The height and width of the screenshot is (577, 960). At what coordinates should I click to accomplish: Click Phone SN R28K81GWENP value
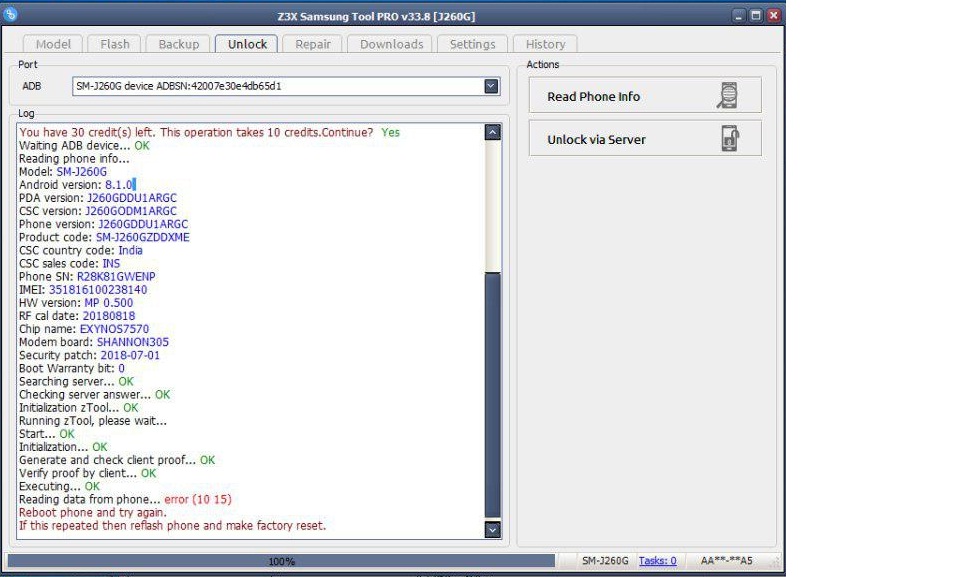pos(116,277)
